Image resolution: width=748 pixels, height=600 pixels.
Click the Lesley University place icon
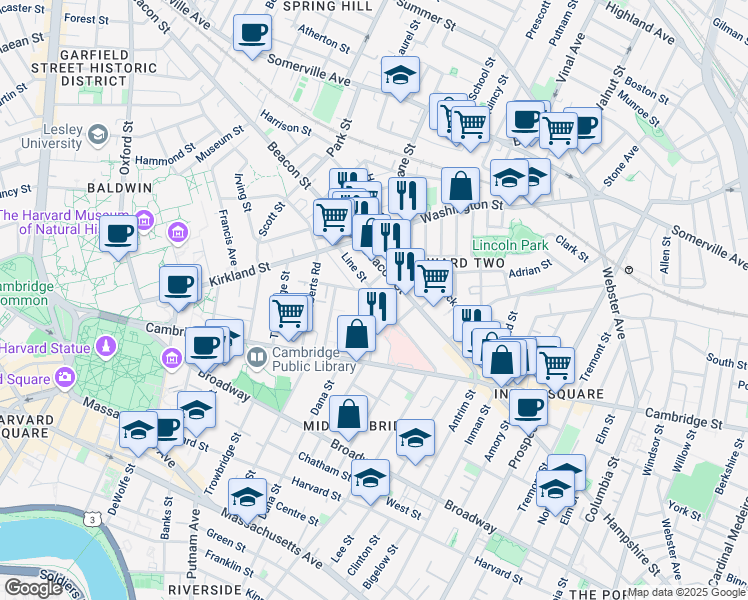tap(98, 135)
